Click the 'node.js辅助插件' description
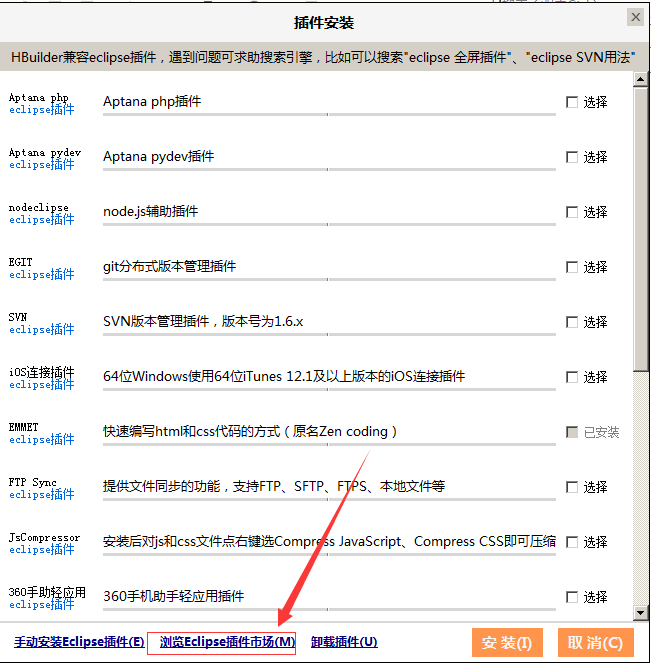 (x=151, y=212)
